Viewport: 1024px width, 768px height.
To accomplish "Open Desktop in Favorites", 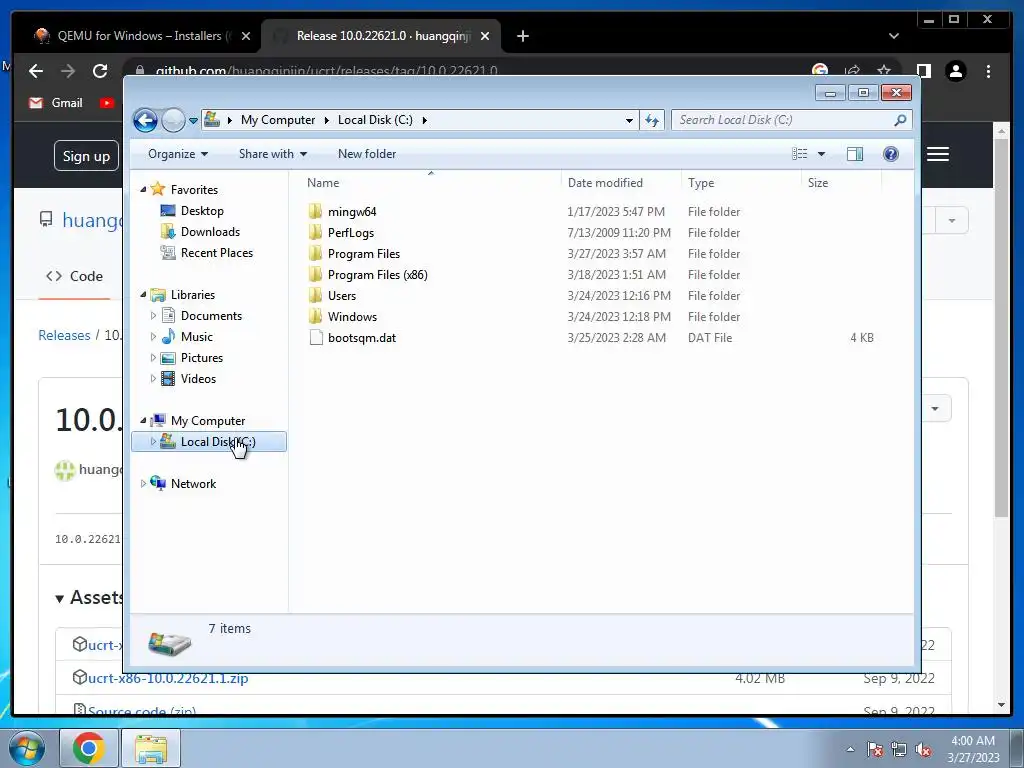I will (x=202, y=211).
